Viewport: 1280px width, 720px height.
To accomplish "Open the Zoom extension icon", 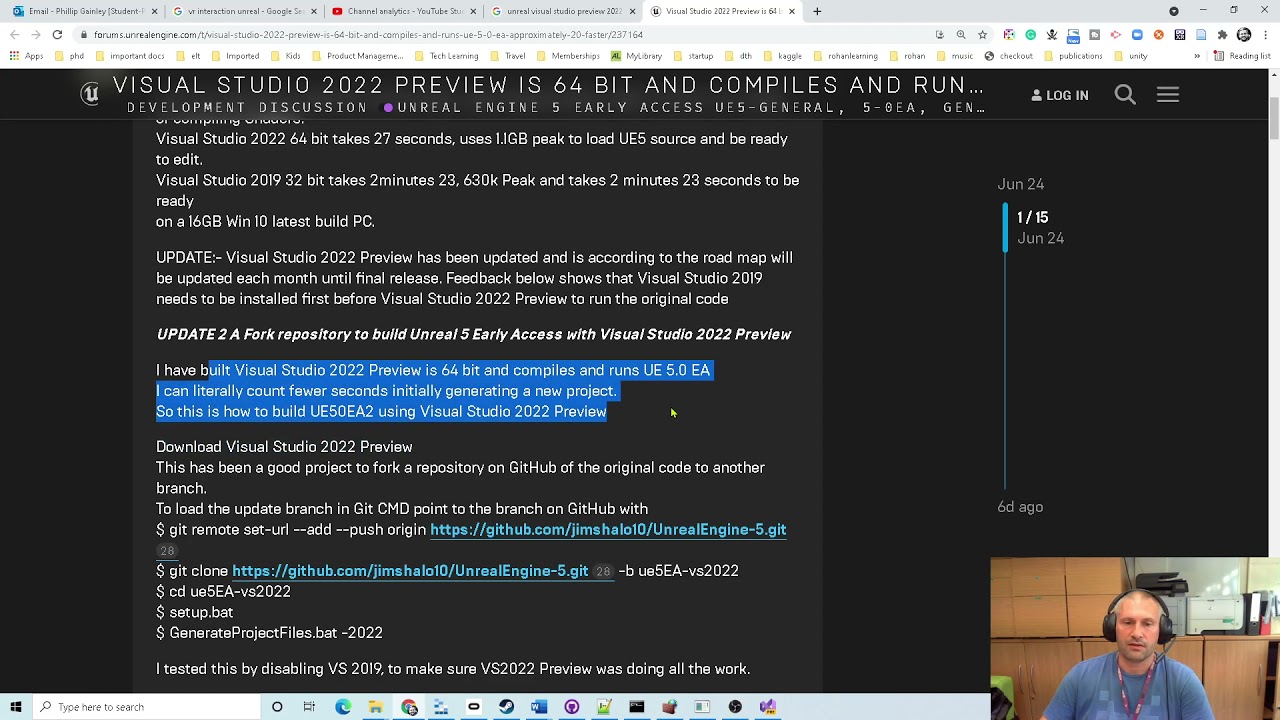I will pyautogui.click(x=1137, y=35).
